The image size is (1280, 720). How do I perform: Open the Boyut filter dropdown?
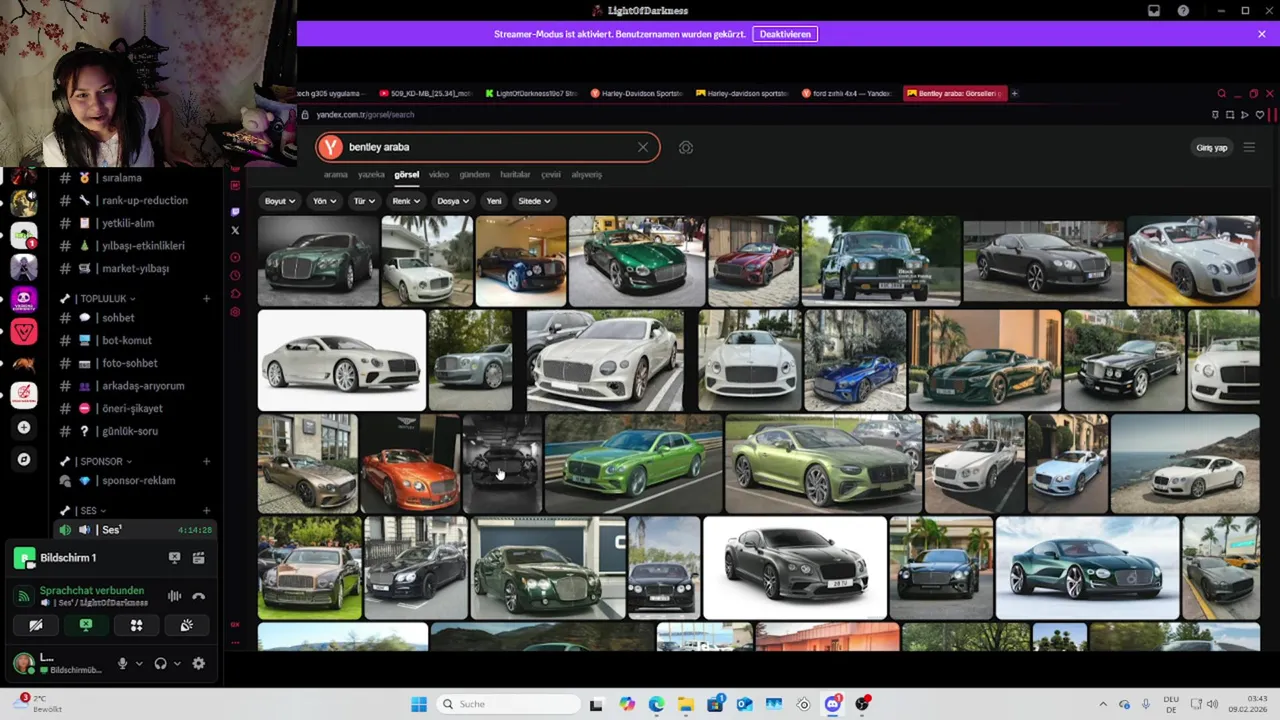279,201
